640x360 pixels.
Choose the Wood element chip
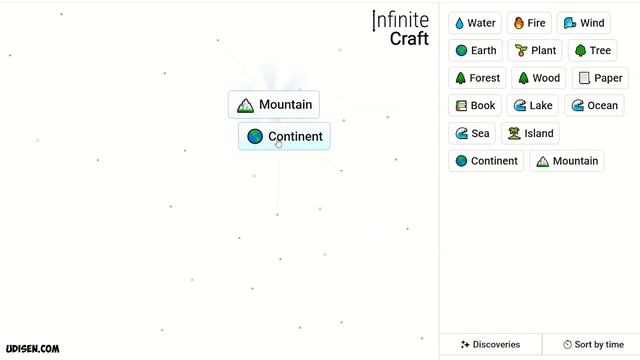(x=538, y=78)
